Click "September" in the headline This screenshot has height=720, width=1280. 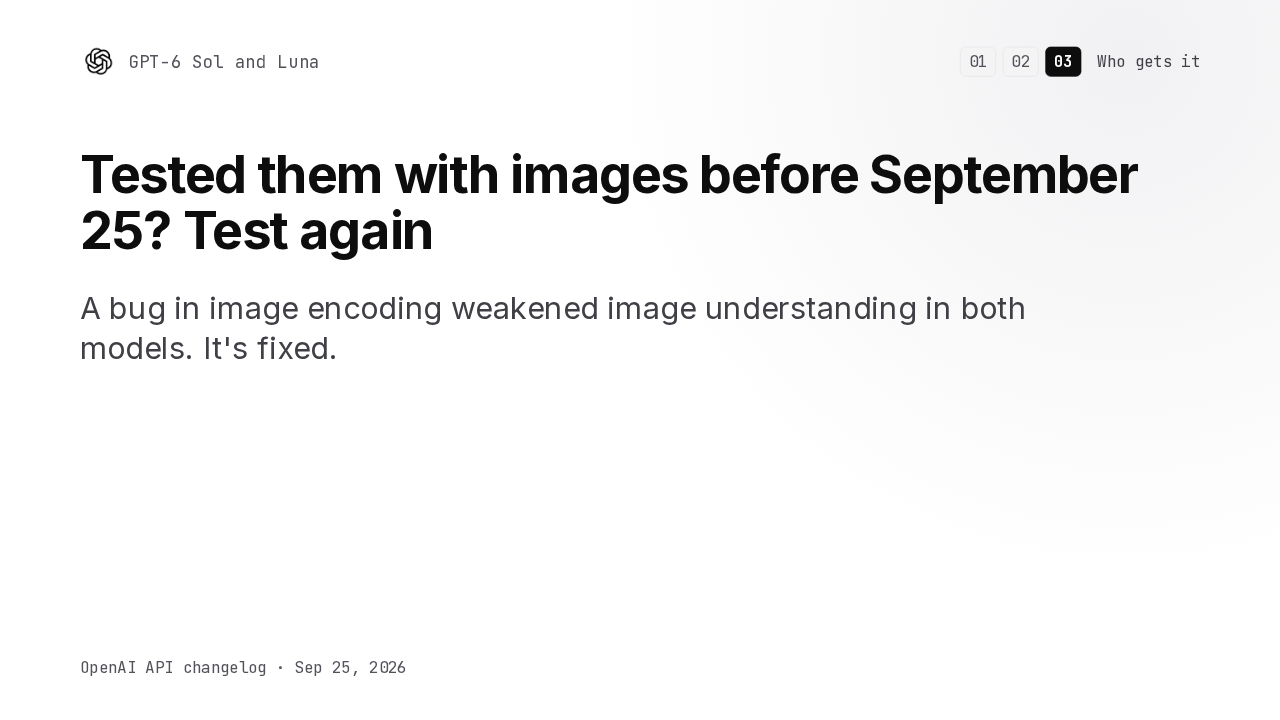click(x=1003, y=175)
